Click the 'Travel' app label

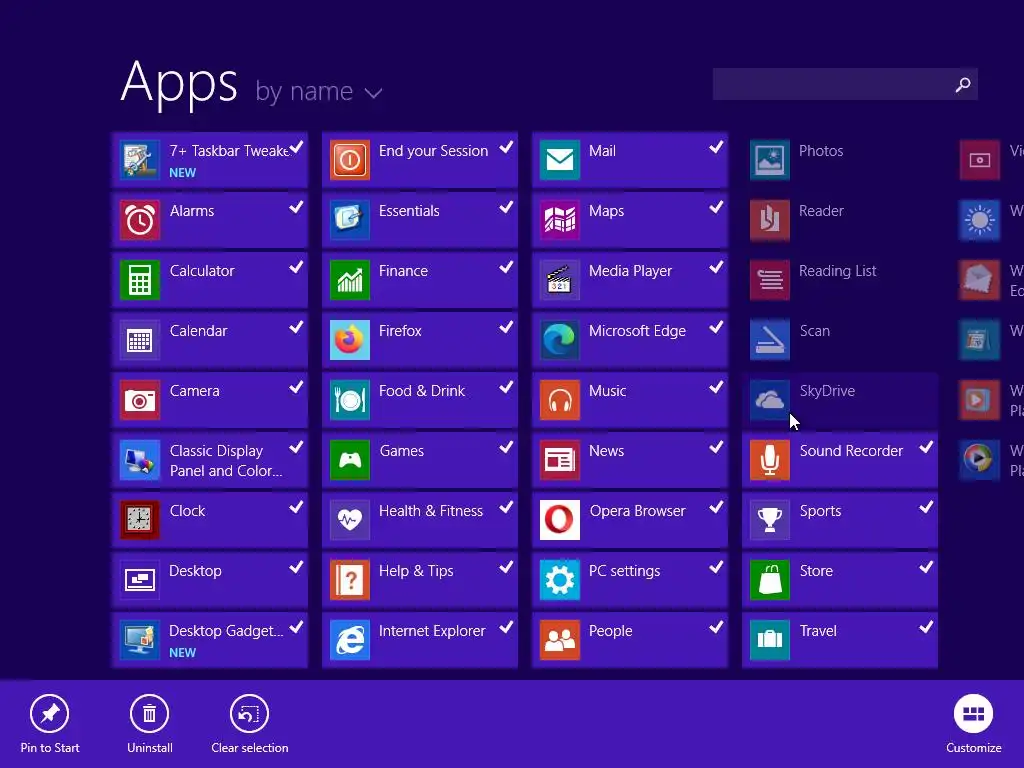point(818,631)
